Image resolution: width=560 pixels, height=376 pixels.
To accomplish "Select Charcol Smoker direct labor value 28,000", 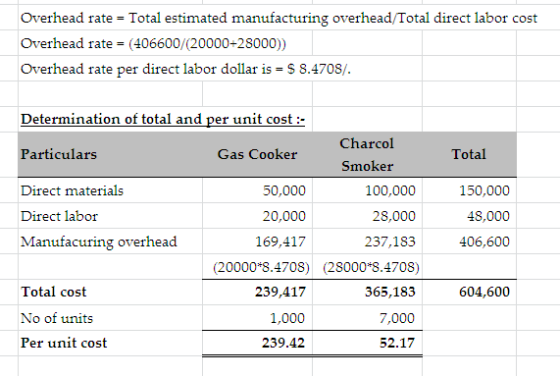I will pyautogui.click(x=394, y=216).
